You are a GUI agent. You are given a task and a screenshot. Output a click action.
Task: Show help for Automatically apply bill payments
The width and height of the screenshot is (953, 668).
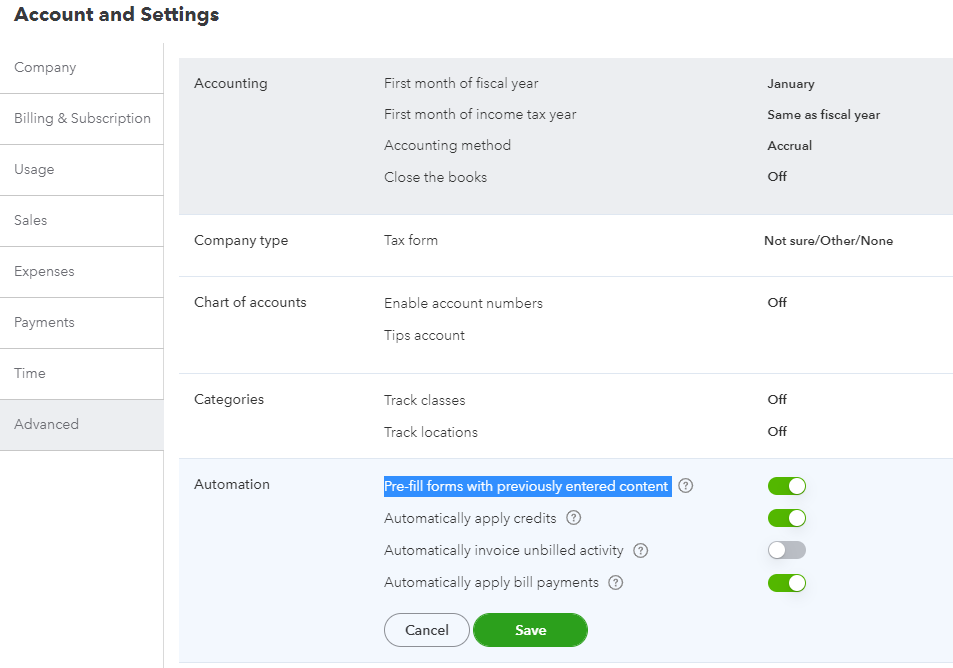[616, 582]
